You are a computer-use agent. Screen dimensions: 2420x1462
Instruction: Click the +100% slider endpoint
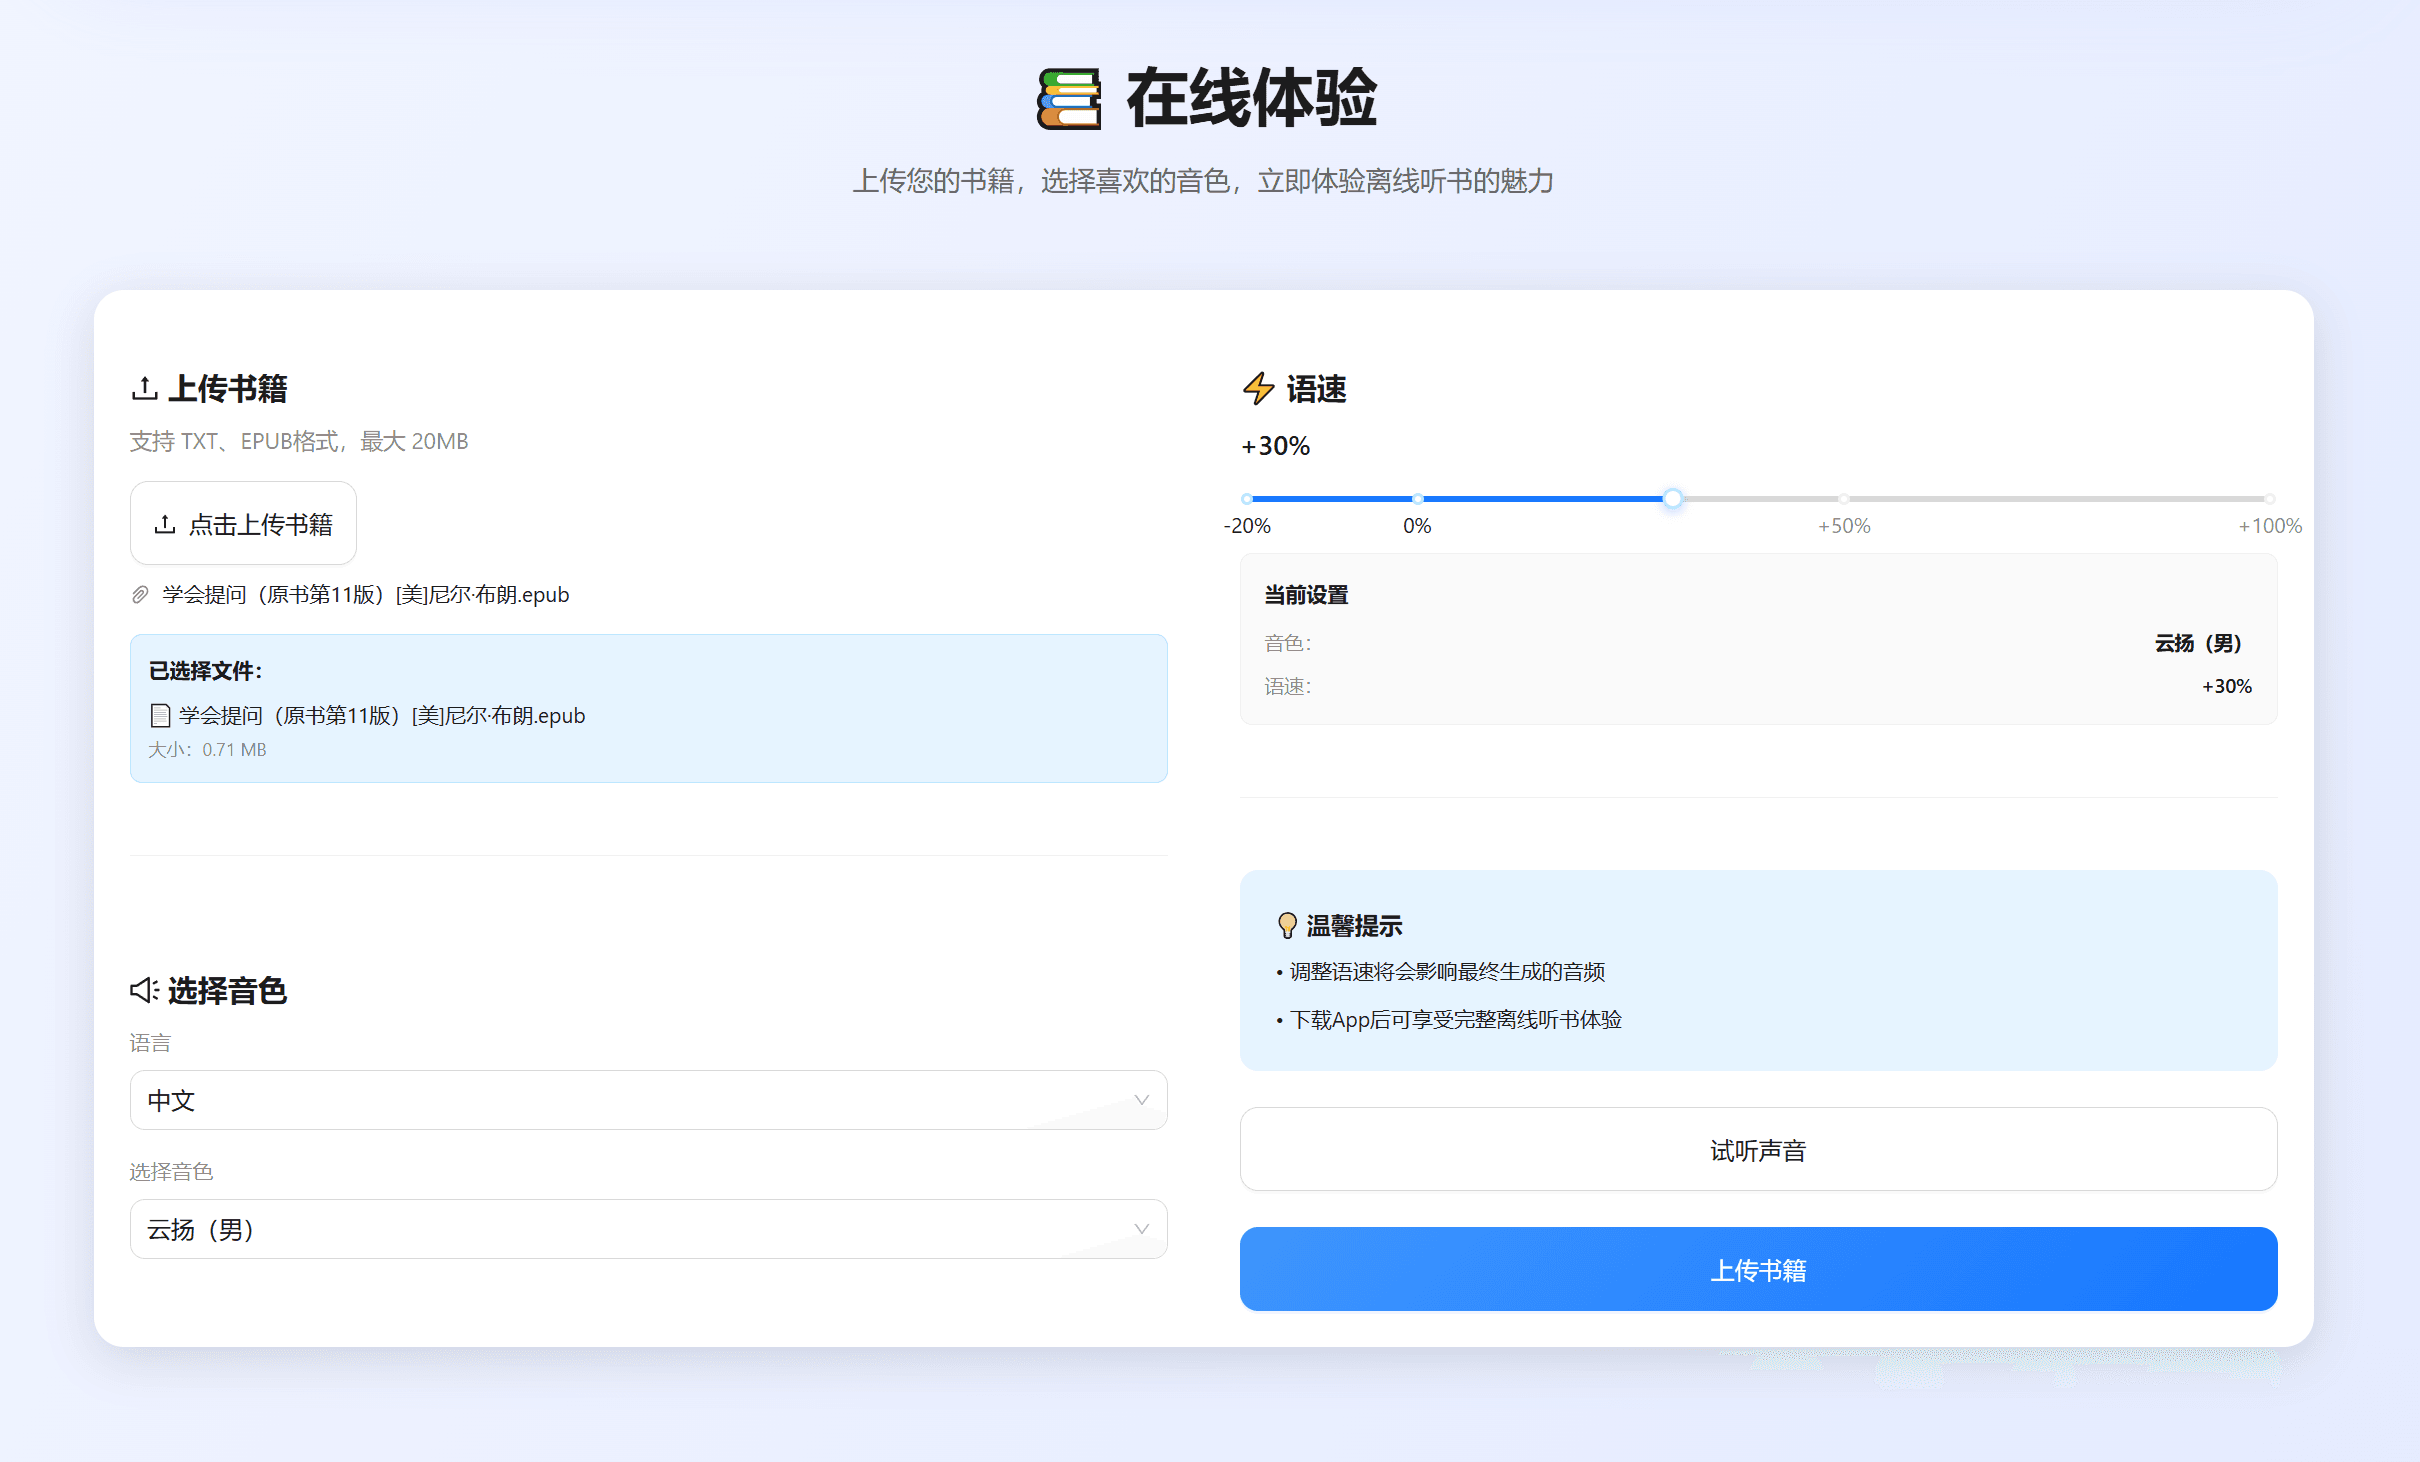click(x=2269, y=498)
